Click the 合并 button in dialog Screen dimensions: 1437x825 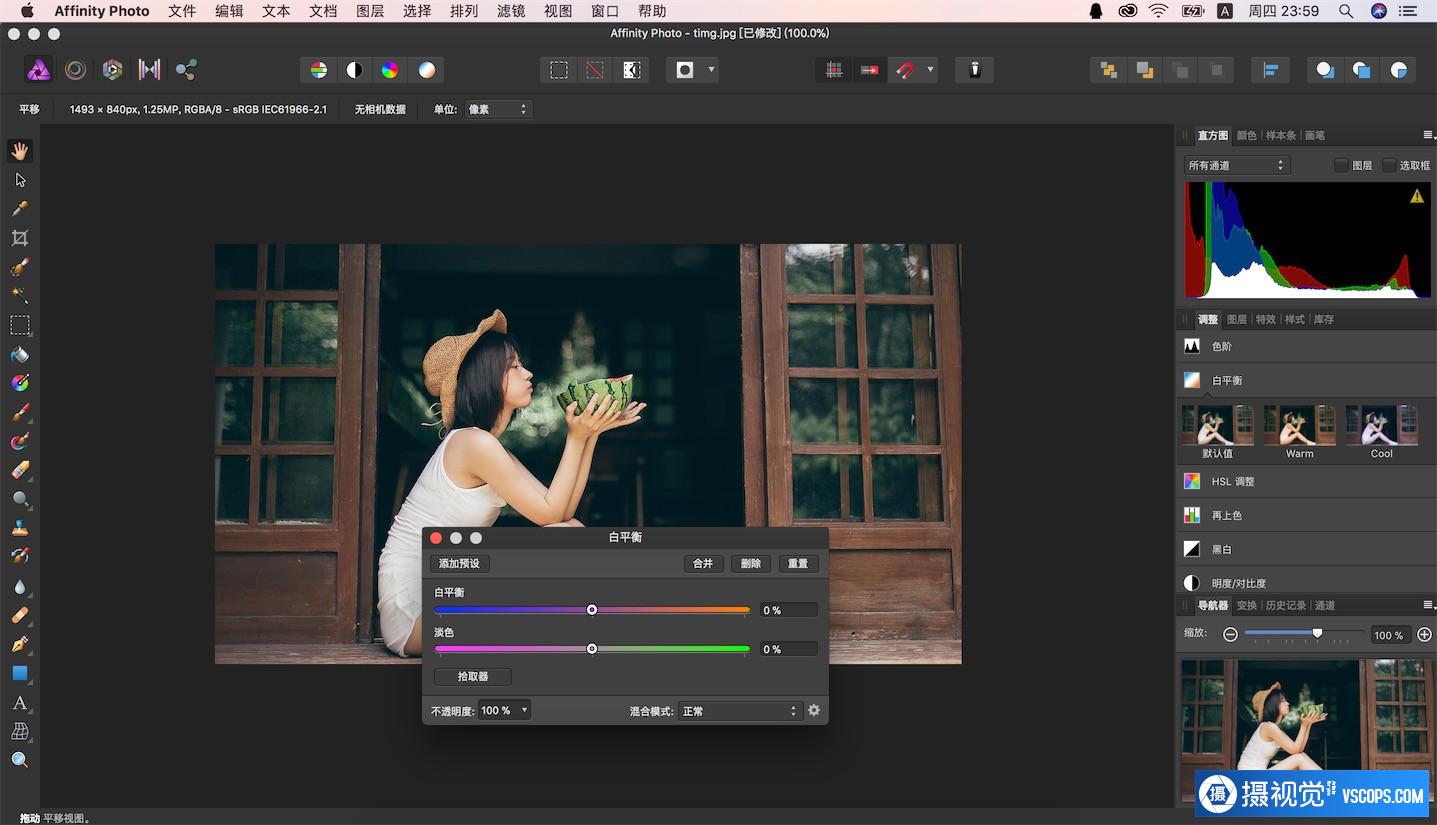(x=703, y=563)
